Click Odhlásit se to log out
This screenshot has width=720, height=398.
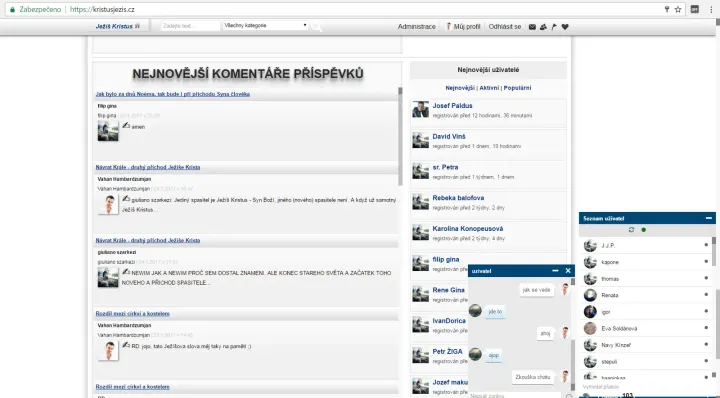tap(505, 27)
